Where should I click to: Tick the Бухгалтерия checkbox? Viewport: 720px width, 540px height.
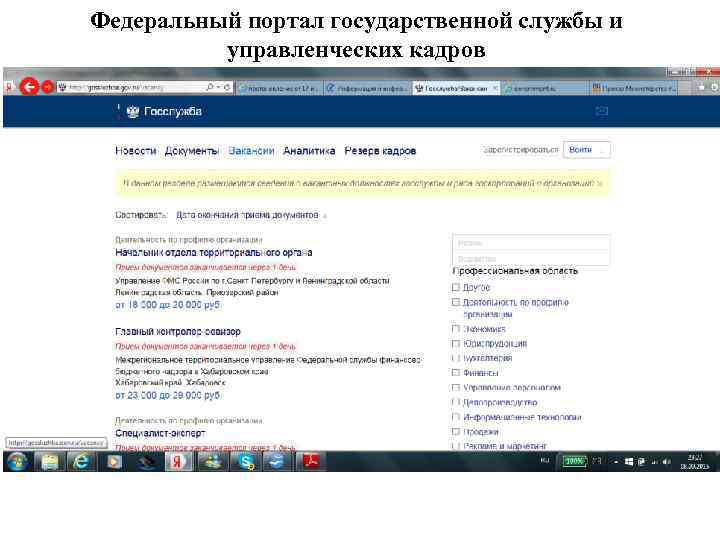point(456,358)
